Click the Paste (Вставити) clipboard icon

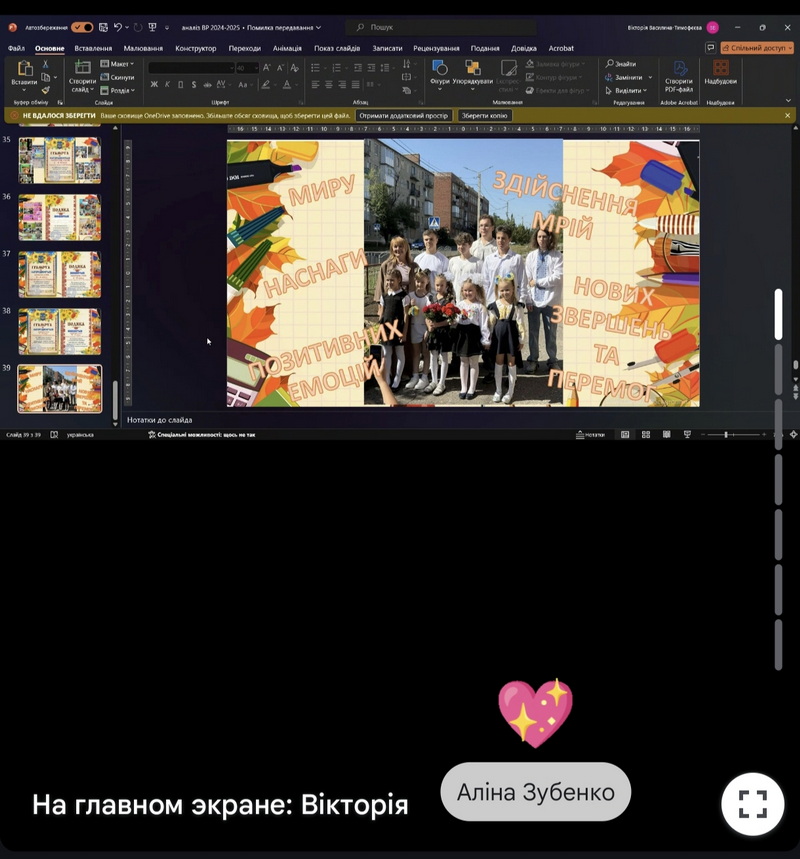[24, 69]
